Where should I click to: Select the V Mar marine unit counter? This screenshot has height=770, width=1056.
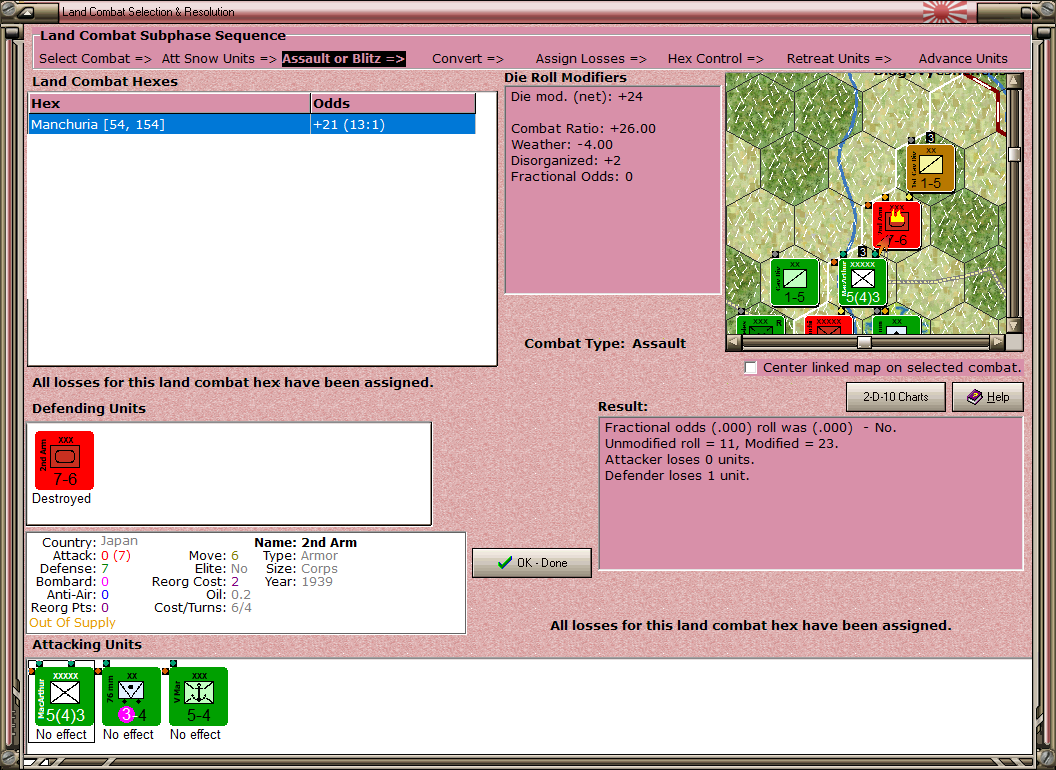coord(199,697)
